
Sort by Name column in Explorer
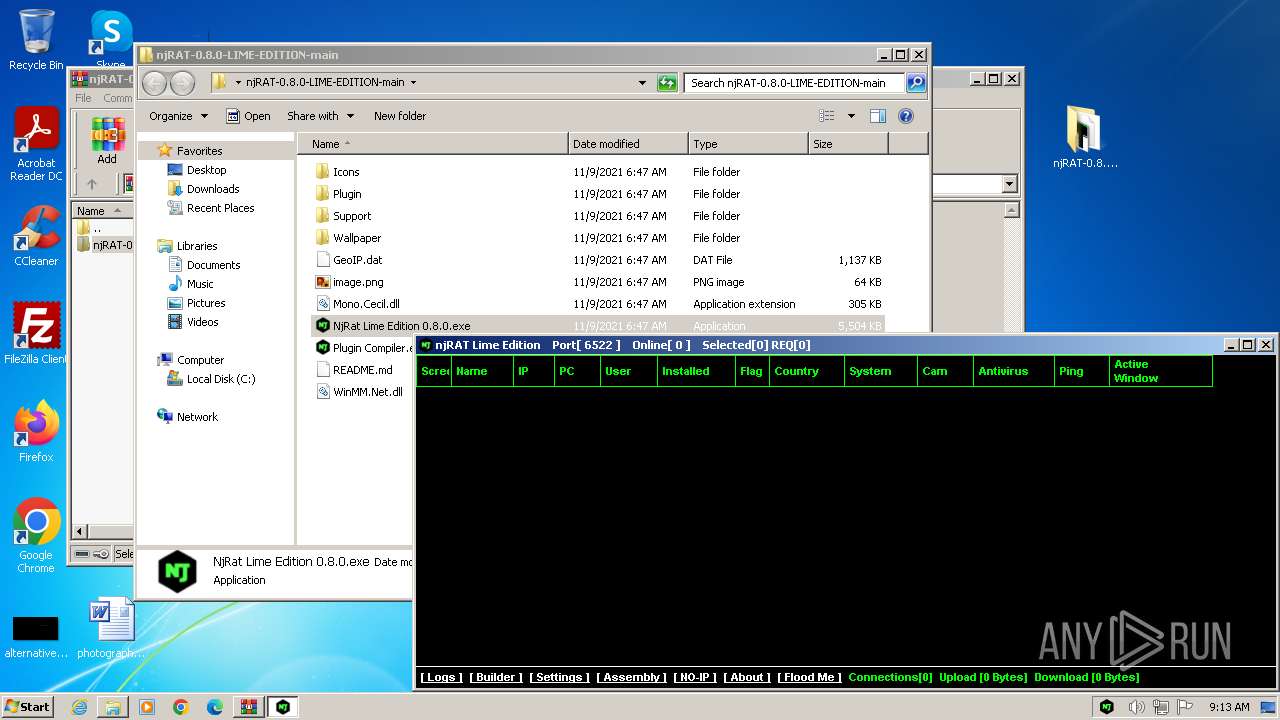(435, 144)
